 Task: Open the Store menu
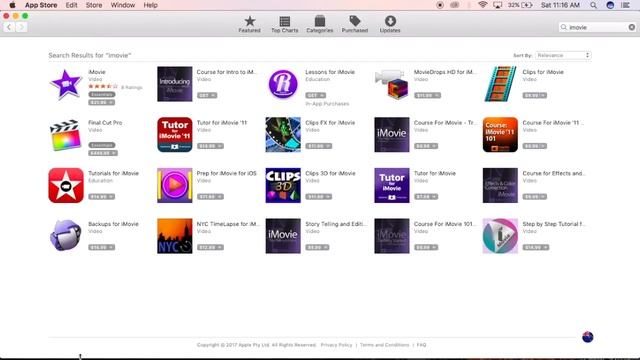(x=94, y=5)
